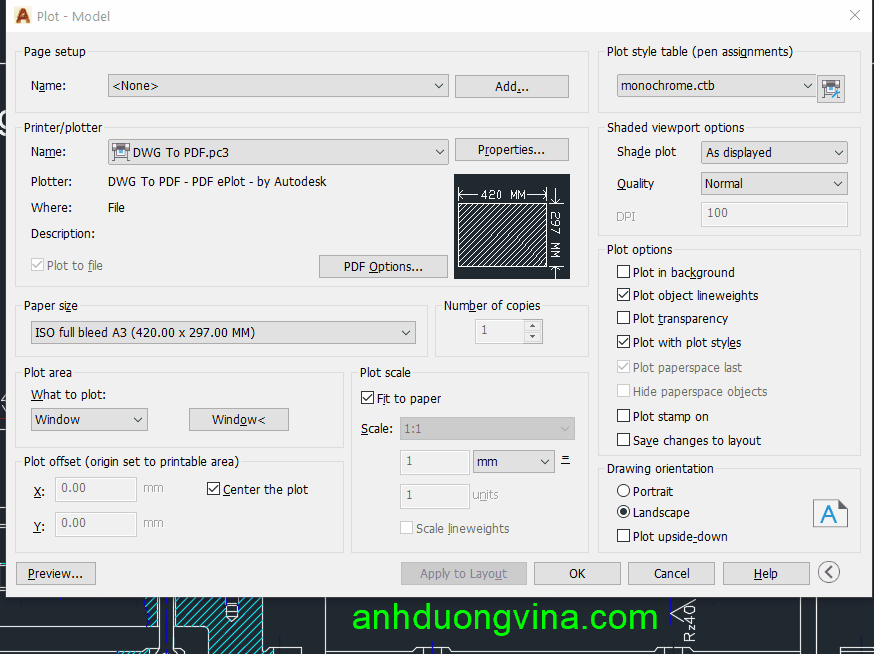Open printer Properties button

pyautogui.click(x=511, y=150)
